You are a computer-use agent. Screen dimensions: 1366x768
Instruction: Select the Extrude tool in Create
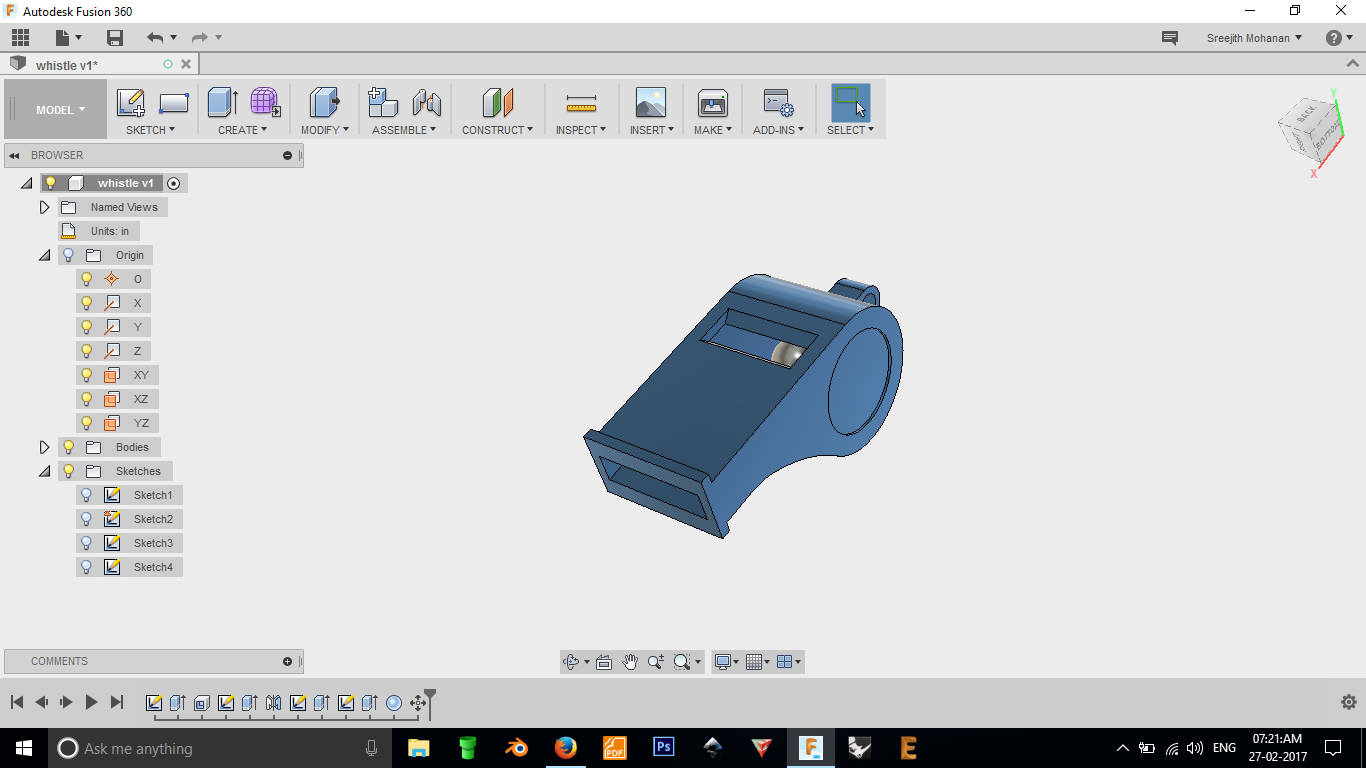222,102
